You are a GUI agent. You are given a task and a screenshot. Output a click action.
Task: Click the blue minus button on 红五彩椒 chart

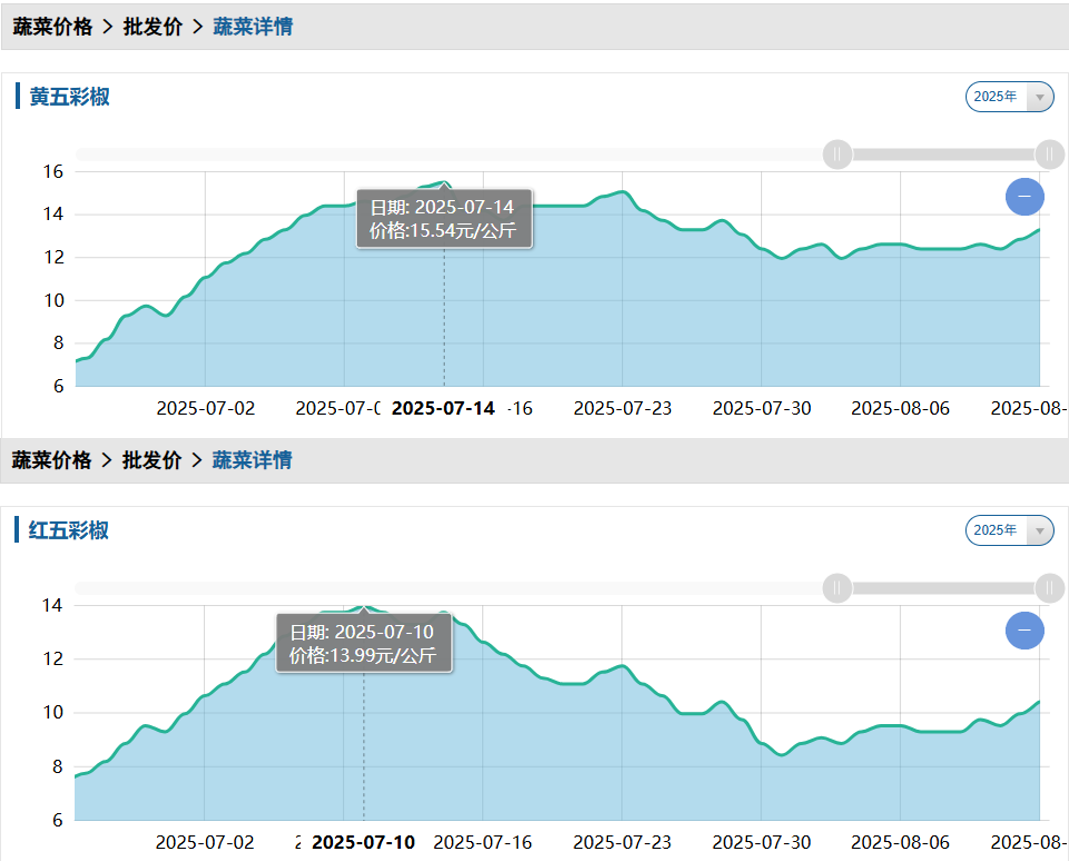click(x=1024, y=631)
